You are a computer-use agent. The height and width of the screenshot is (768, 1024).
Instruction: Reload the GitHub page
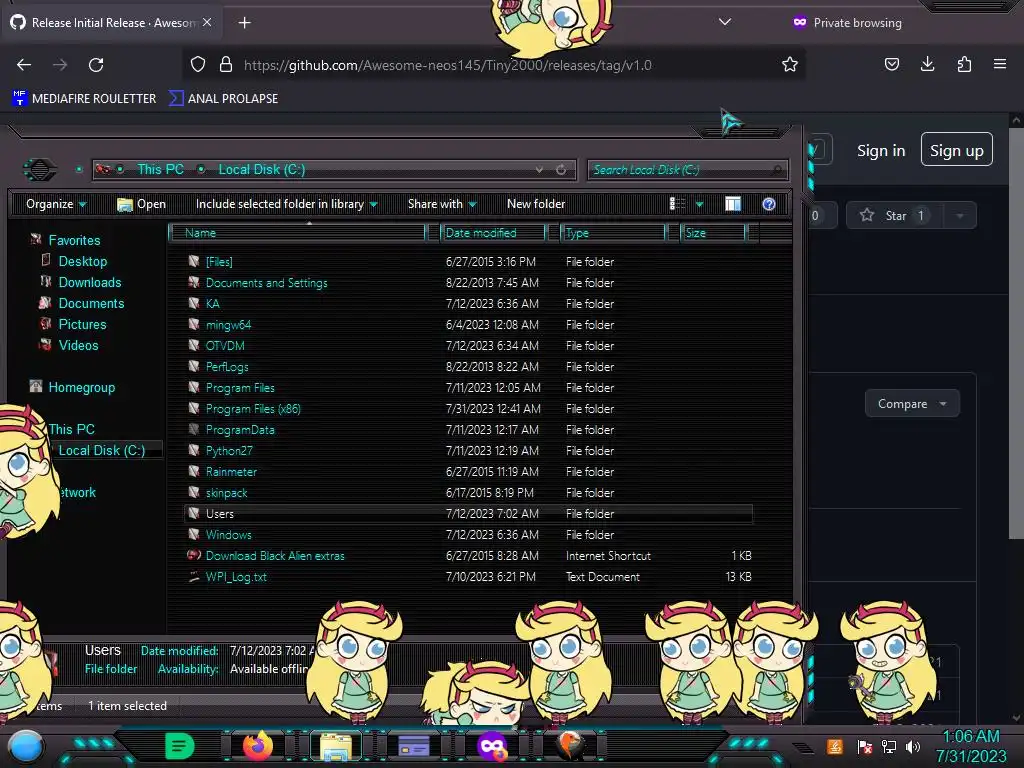click(96, 65)
